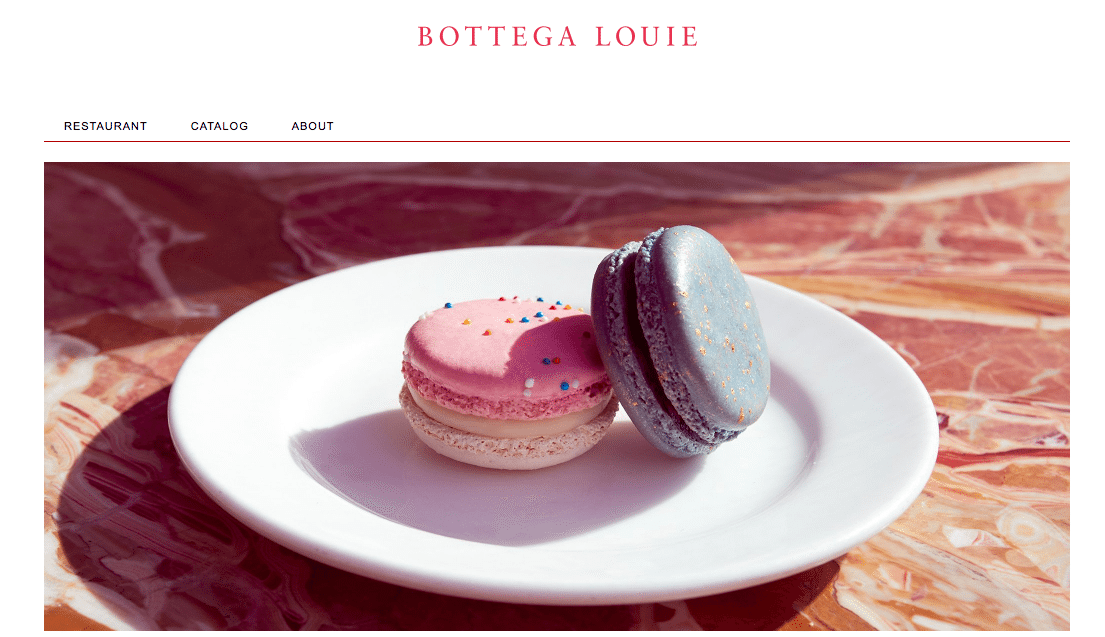Click the word BOTTEGA in the header
Screen dimensions: 1105x637
[x=498, y=37]
